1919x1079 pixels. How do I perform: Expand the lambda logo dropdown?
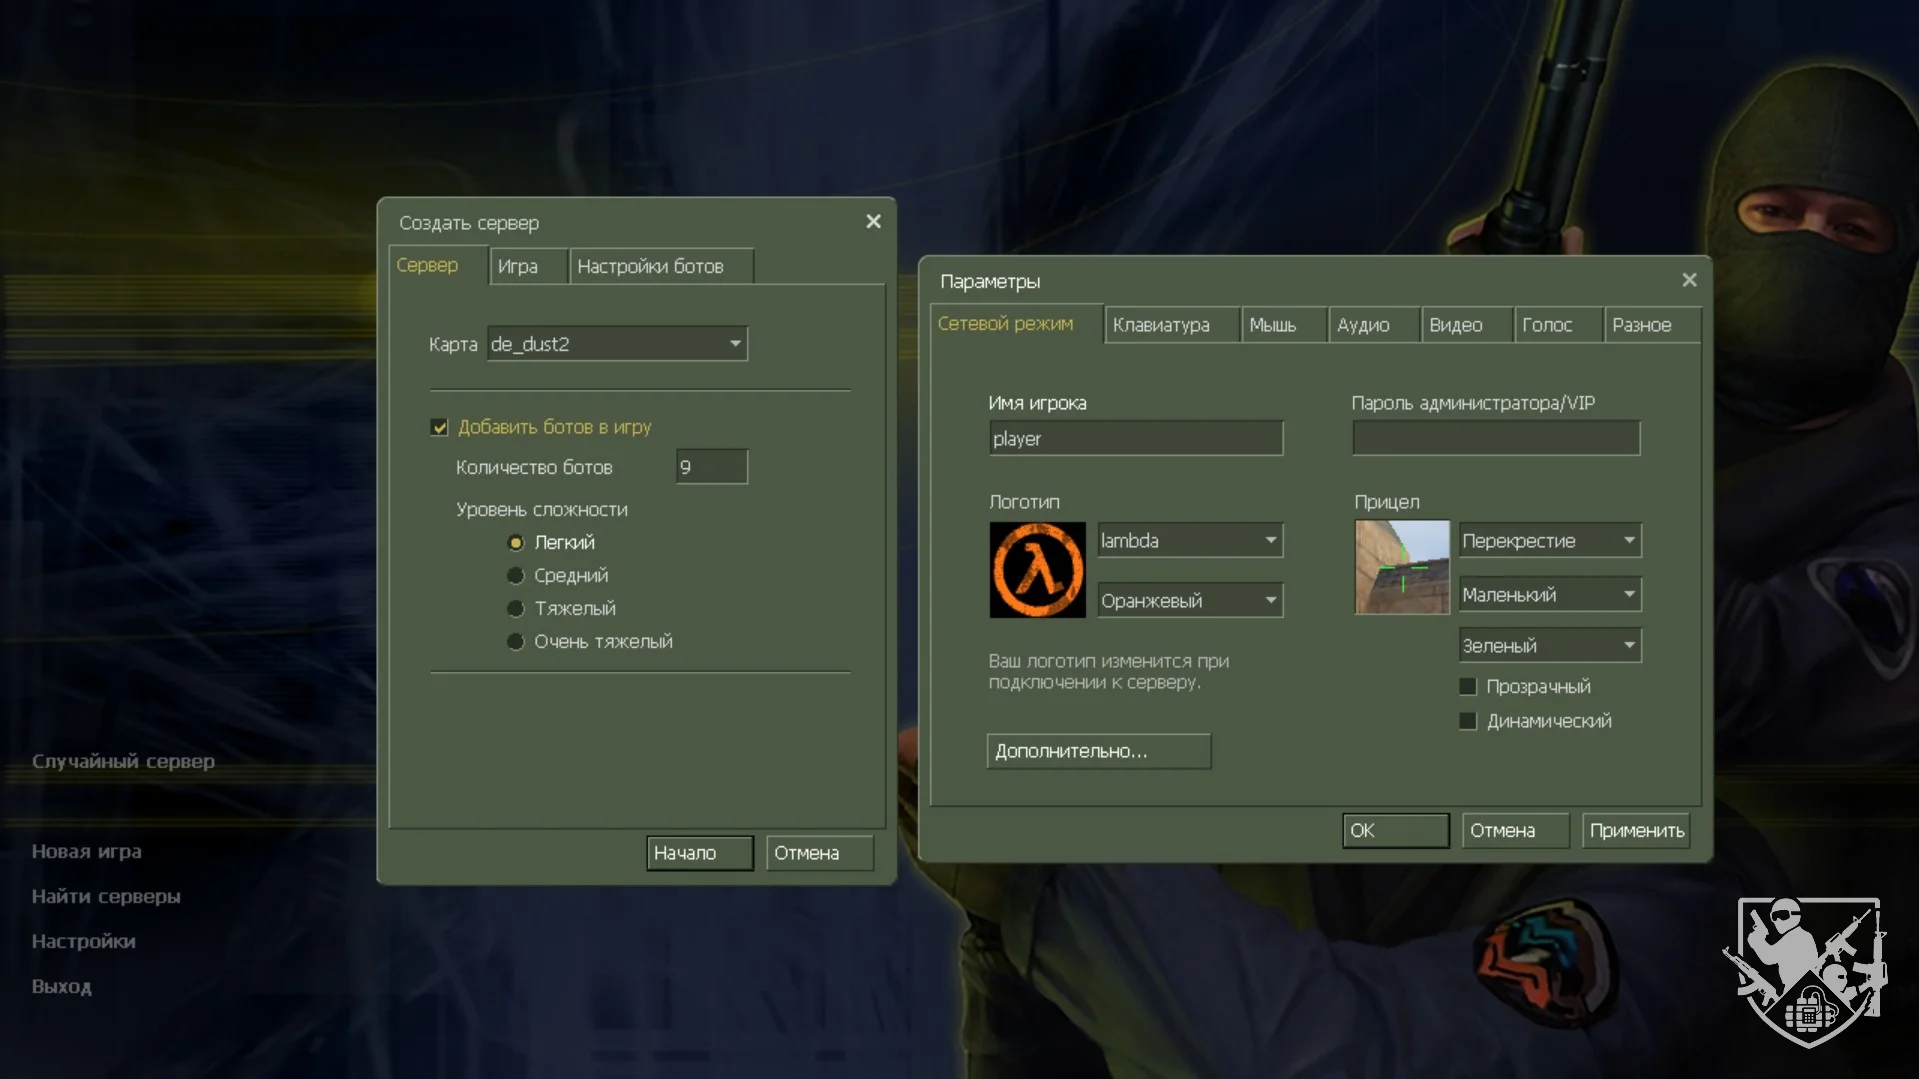(1270, 541)
